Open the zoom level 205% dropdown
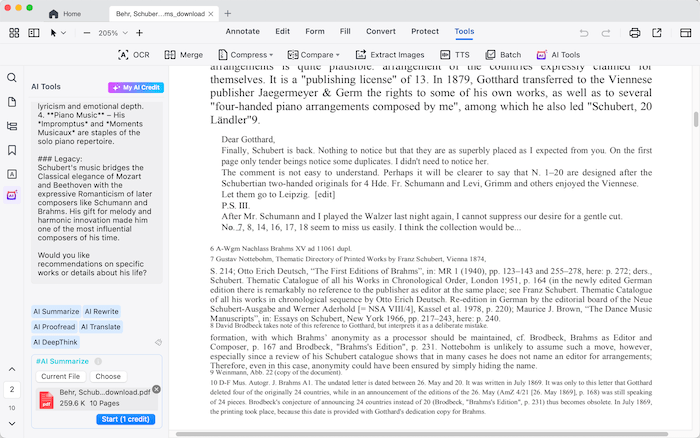Image resolution: width=700 pixels, height=438 pixels. tap(112, 33)
